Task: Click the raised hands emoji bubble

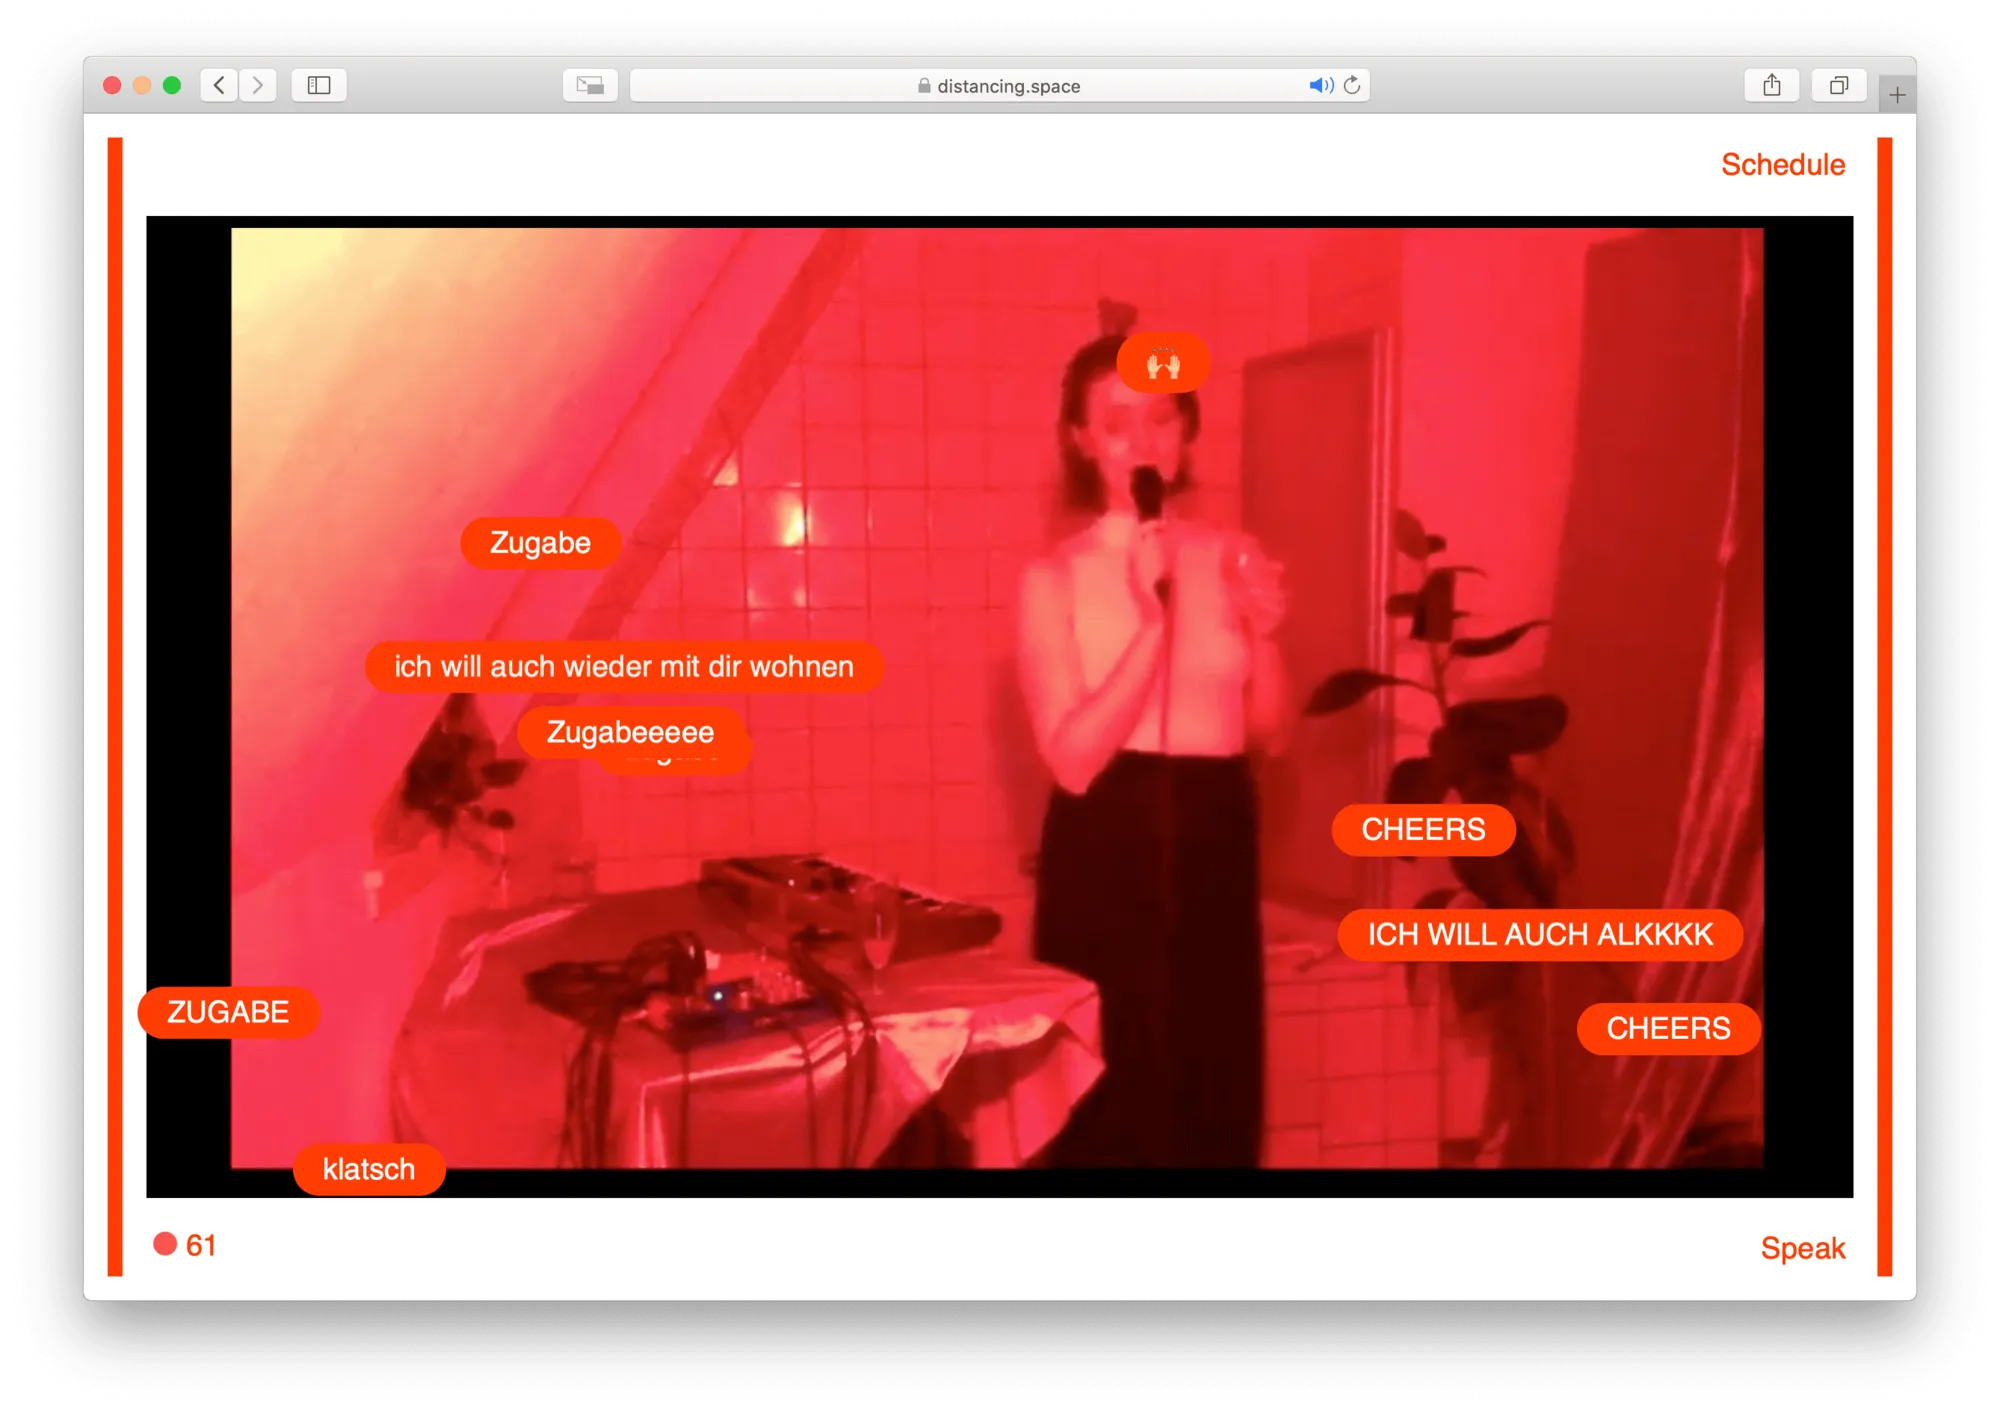Action: [x=1163, y=364]
